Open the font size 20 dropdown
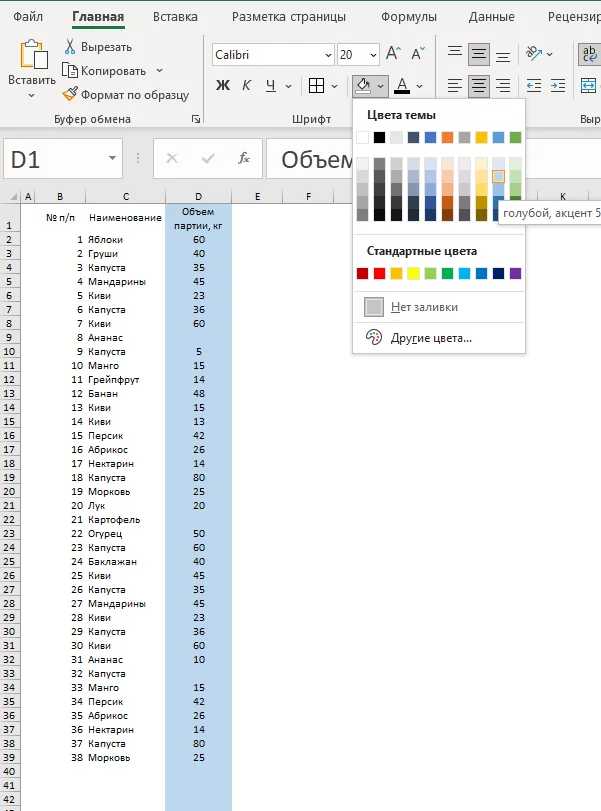The image size is (601, 811). click(x=373, y=55)
